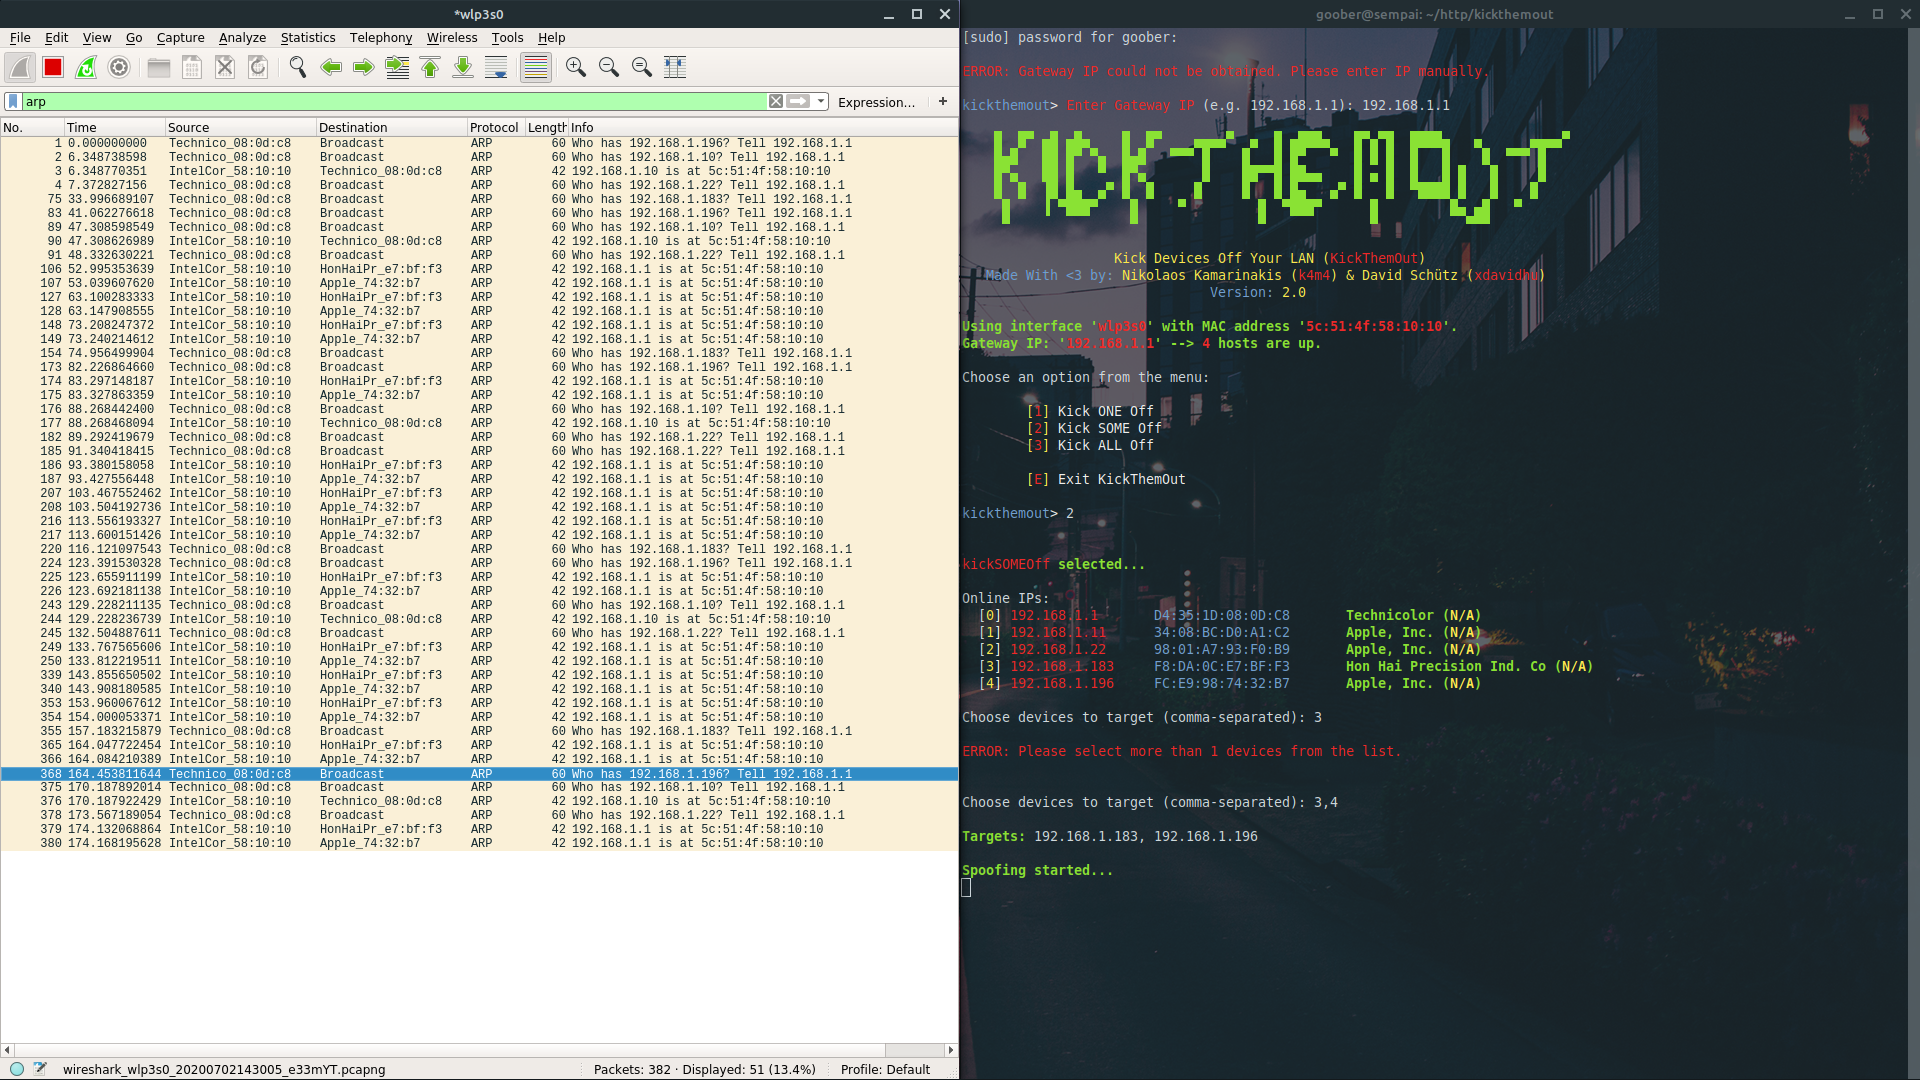Go to the first packet
1920x1080 pixels.
(430, 67)
